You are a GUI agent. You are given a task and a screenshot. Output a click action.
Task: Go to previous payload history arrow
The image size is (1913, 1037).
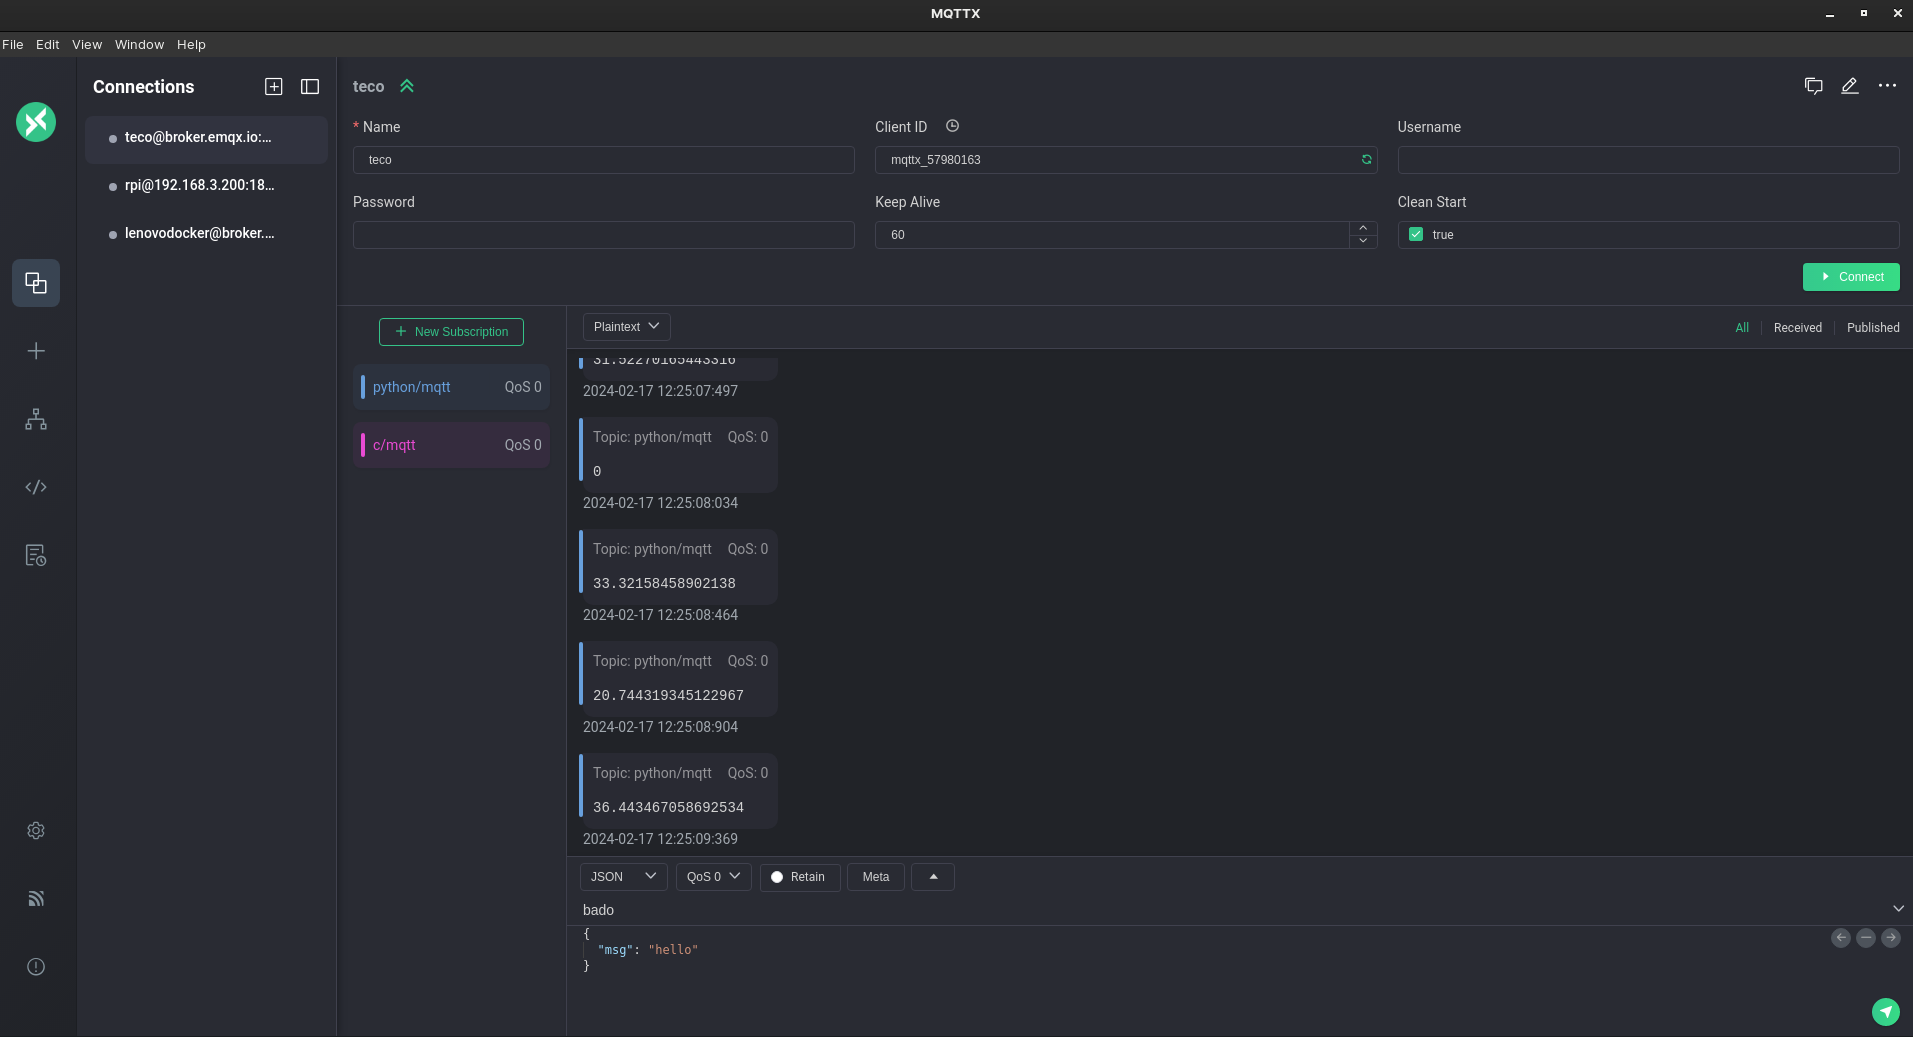1841,938
